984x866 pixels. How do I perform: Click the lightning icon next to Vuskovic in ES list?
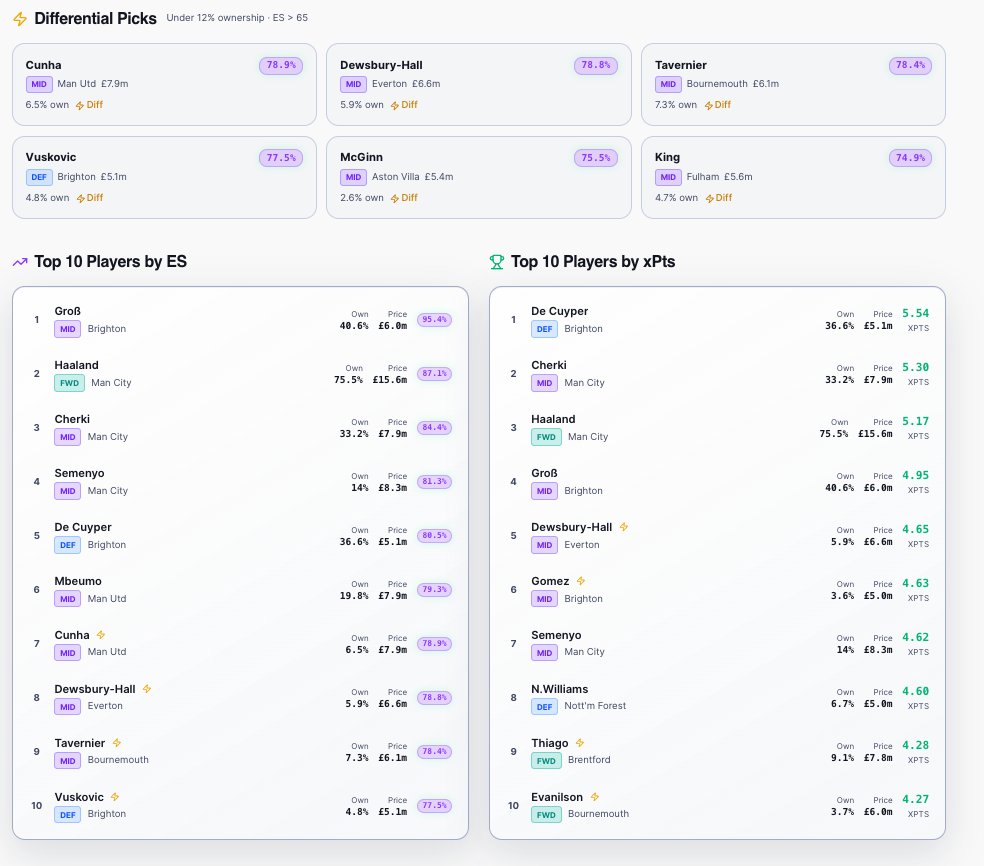[x=115, y=797]
